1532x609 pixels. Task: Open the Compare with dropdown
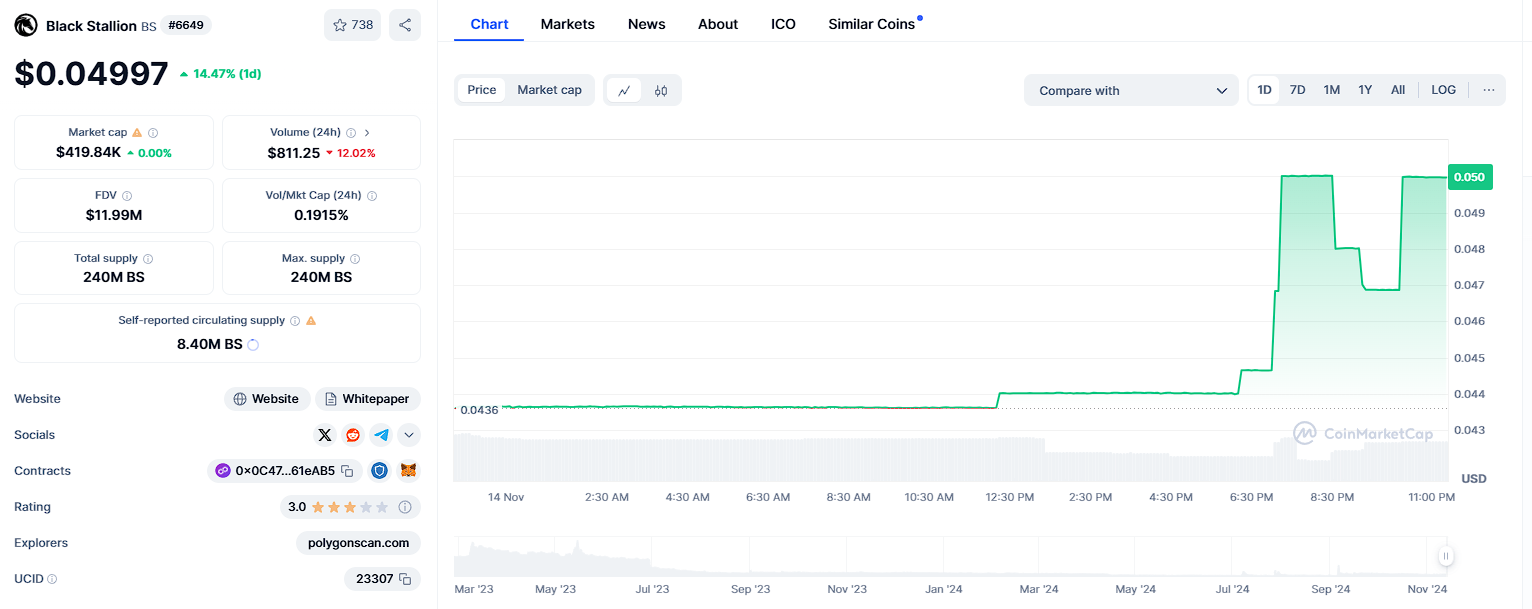coord(1131,90)
